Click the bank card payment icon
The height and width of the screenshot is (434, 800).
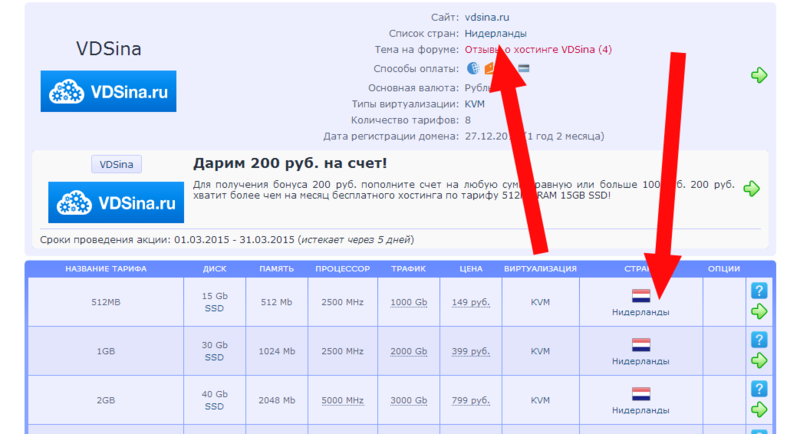click(x=524, y=68)
